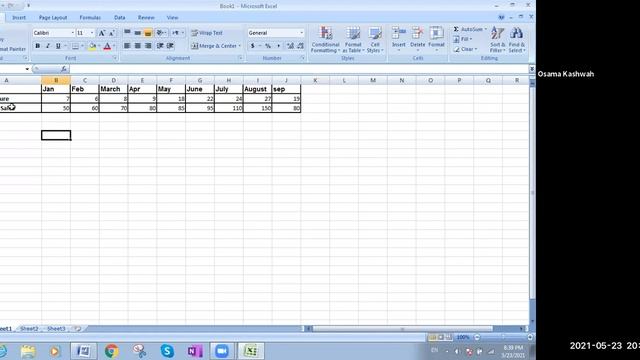Expand Merge & Center dropdown arrow
Screen dimensions: 640x360
240,46
